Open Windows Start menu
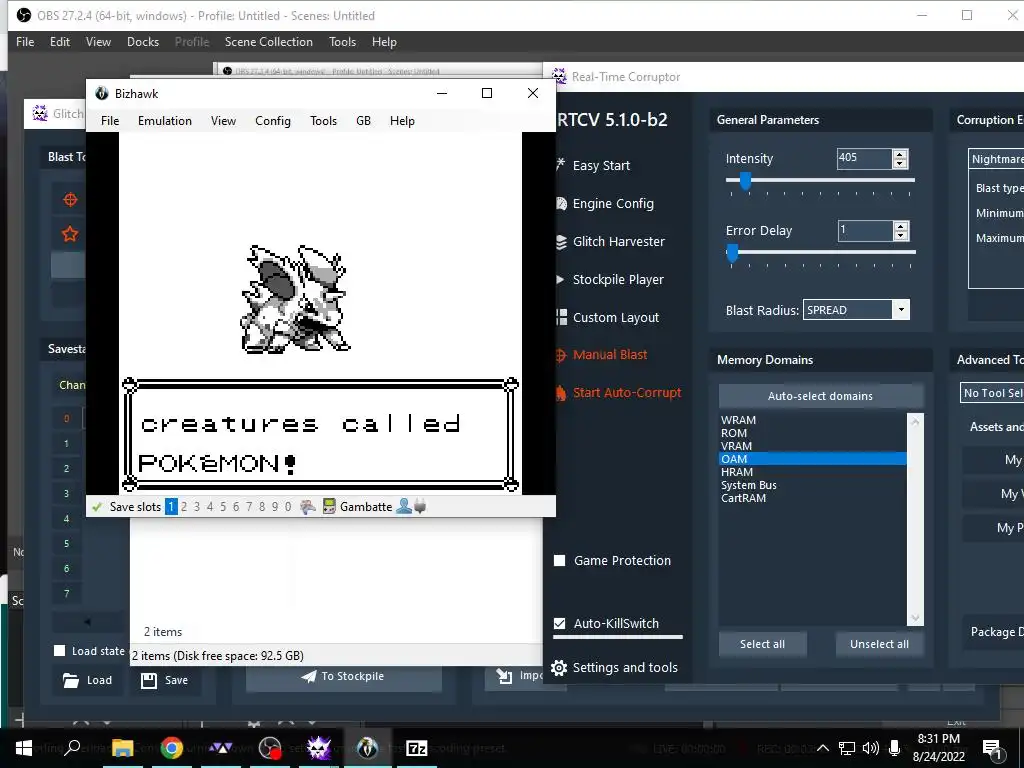1024x768 pixels. (24, 748)
